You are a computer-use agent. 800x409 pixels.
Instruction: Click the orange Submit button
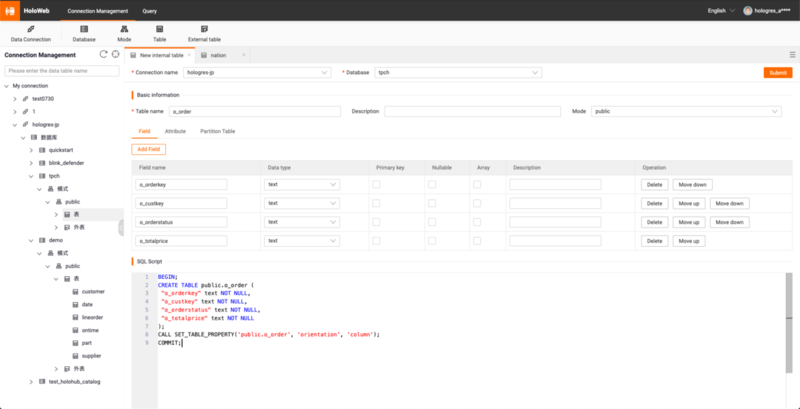(777, 73)
